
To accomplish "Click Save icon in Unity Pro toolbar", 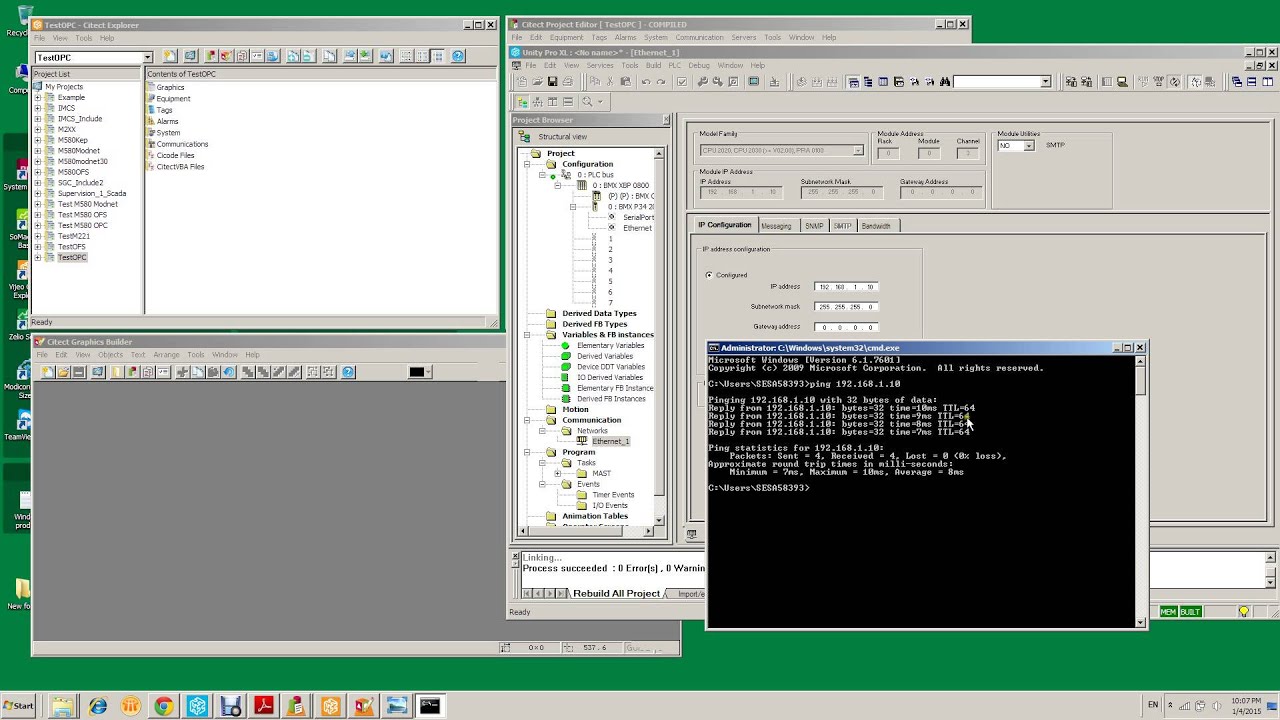I will pyautogui.click(x=552, y=82).
